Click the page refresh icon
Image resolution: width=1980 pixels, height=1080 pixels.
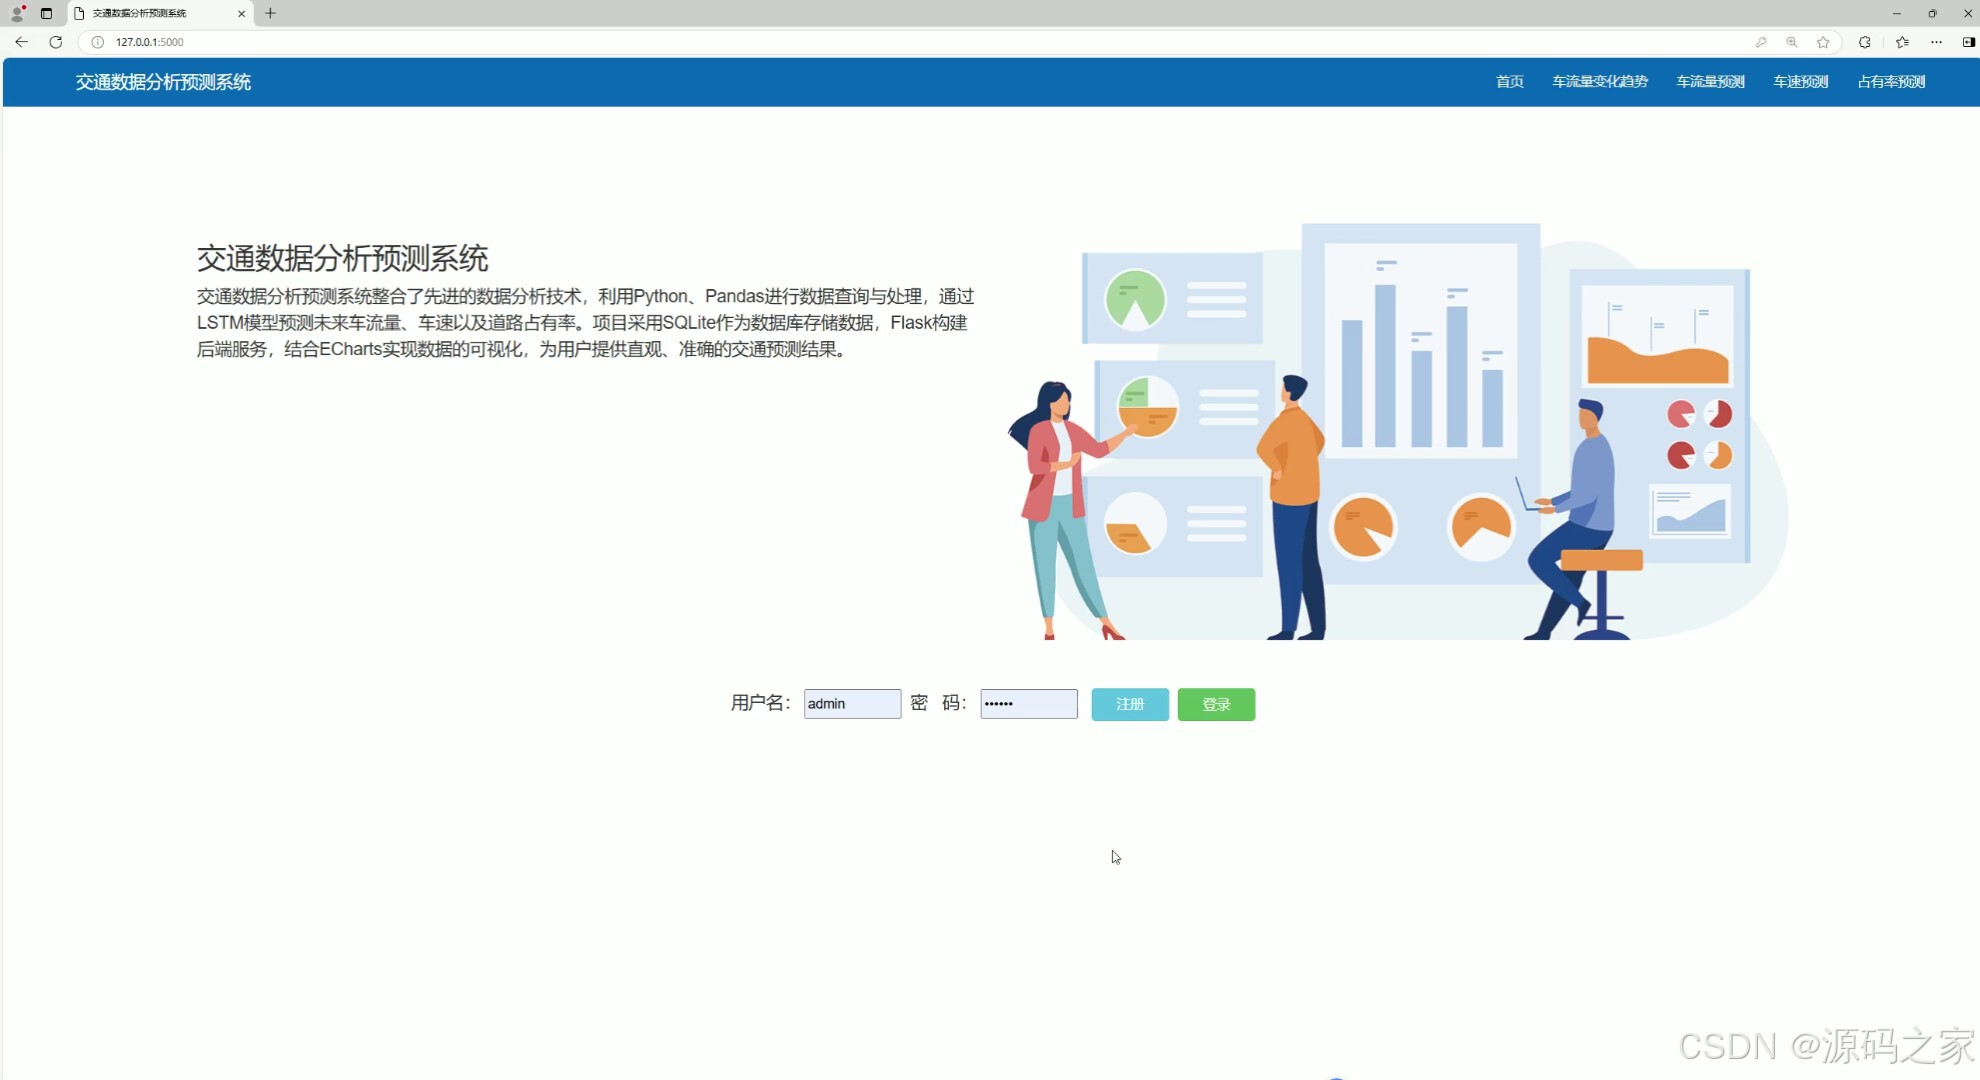click(x=55, y=42)
